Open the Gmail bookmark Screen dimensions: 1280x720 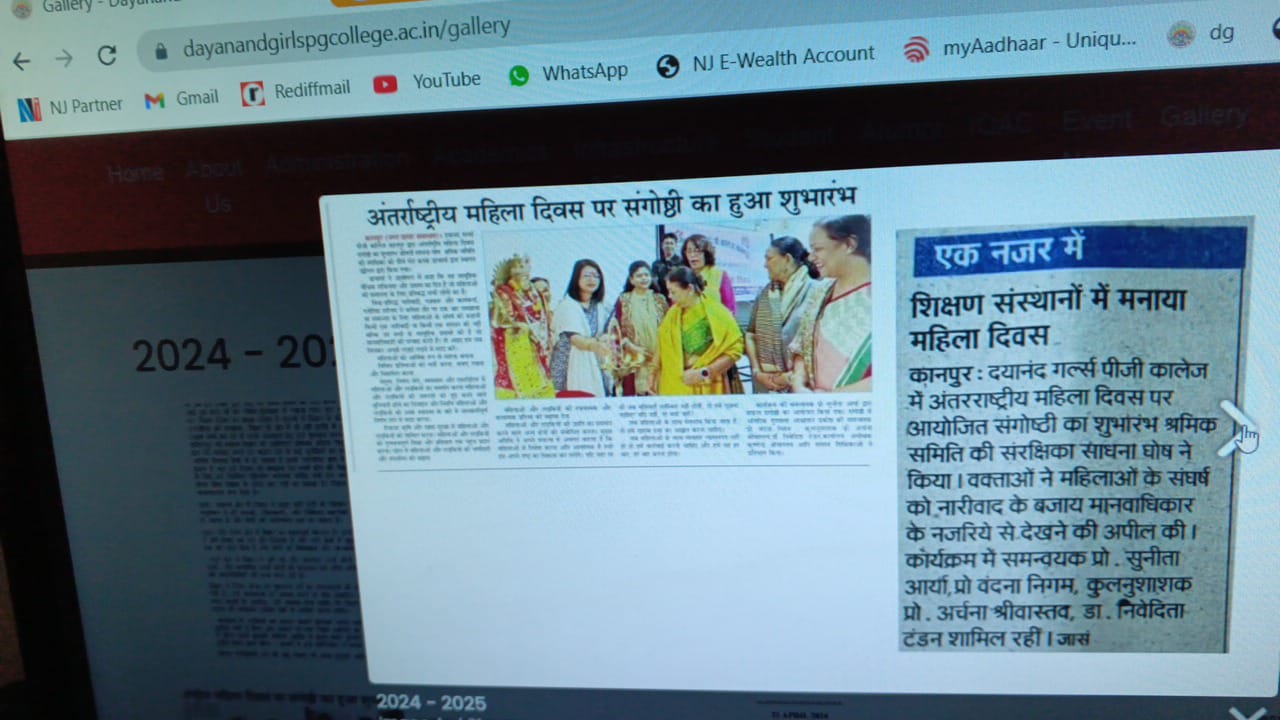coord(182,98)
